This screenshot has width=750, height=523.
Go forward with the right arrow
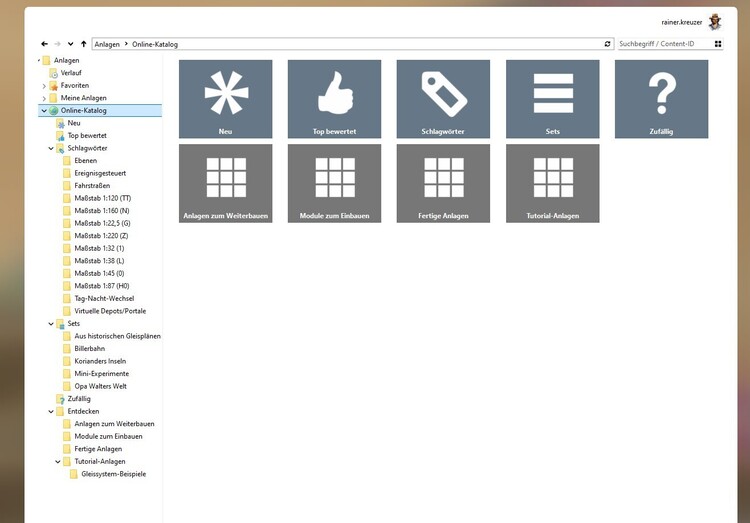coord(57,44)
